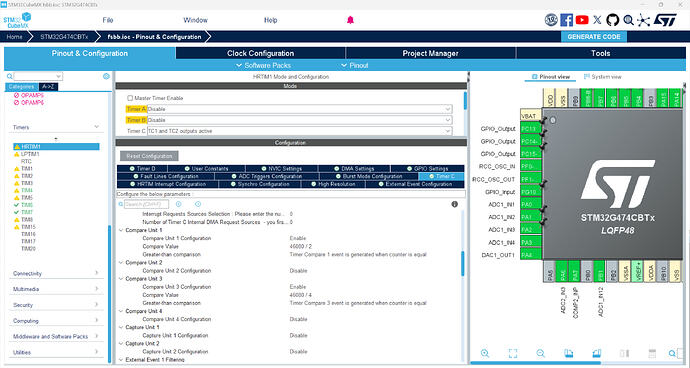
Task: Select TIM1 in the timers list
Action: point(27,169)
